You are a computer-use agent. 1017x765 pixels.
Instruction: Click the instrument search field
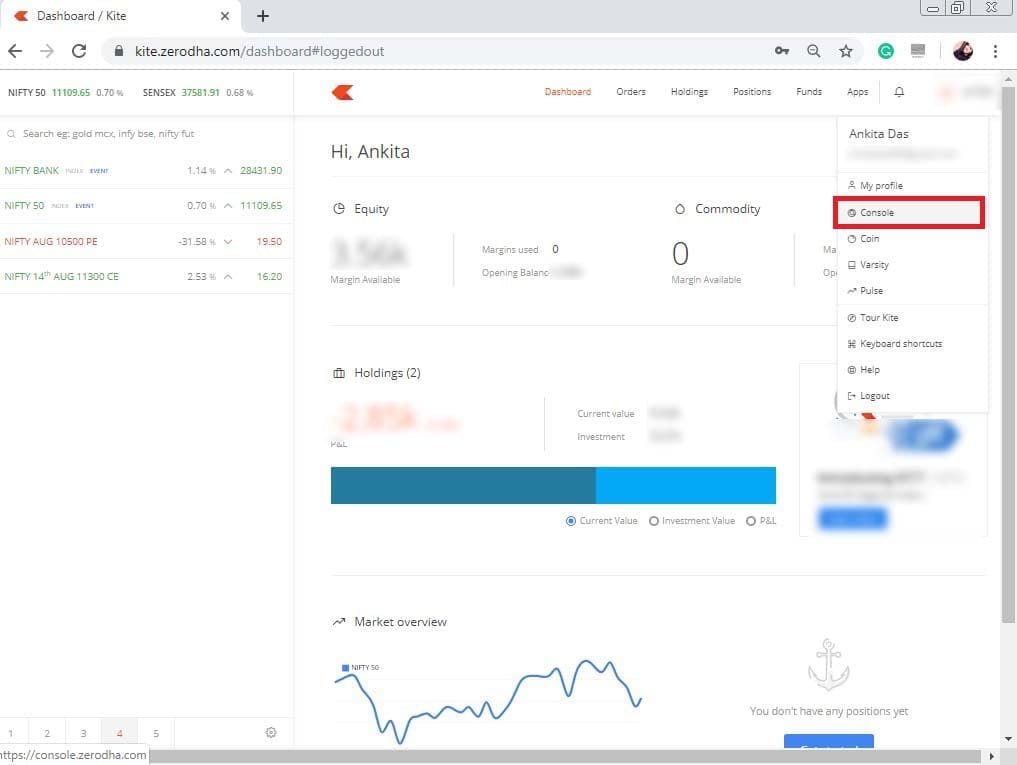146,134
